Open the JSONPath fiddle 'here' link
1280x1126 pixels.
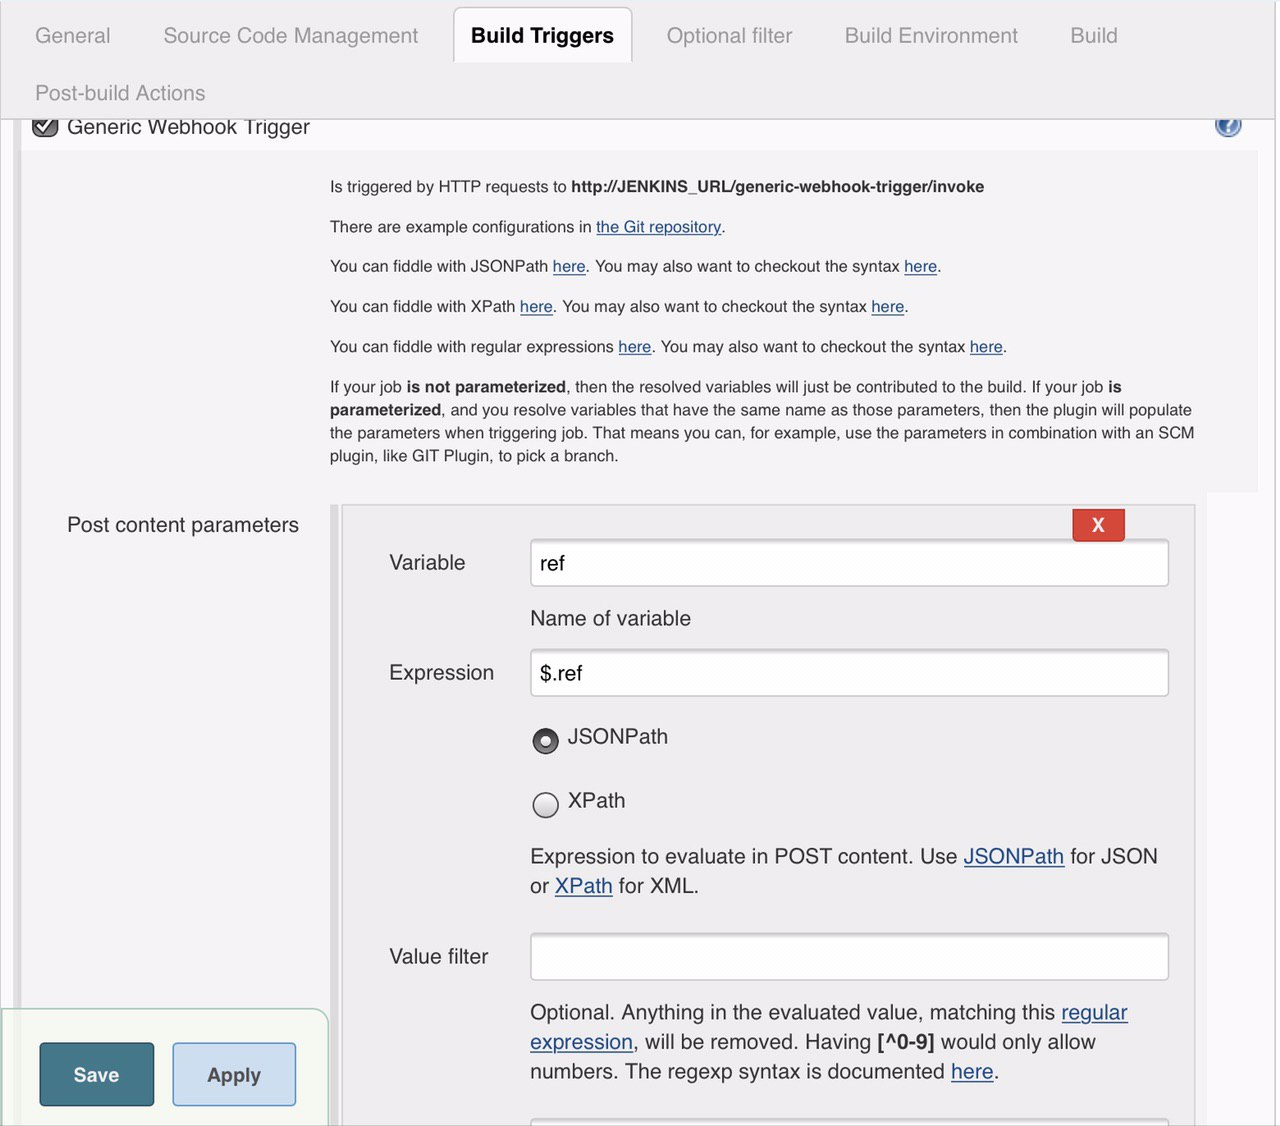pos(569,267)
